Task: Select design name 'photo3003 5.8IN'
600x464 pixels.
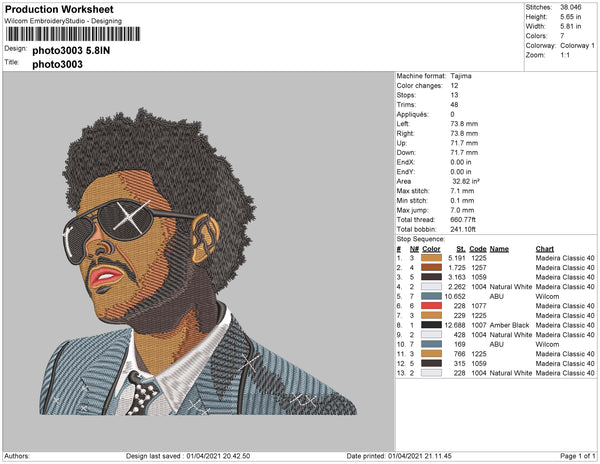Action: click(71, 50)
